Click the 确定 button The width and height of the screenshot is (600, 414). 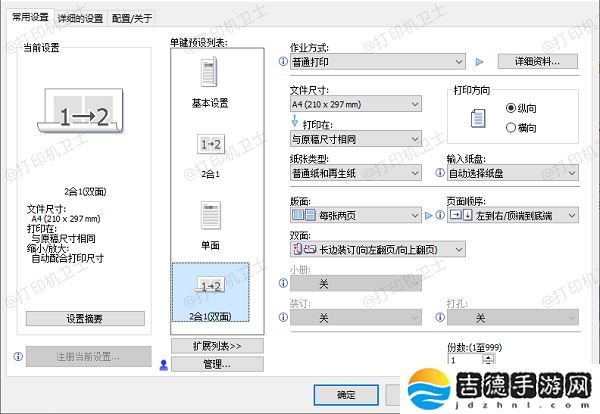[346, 394]
